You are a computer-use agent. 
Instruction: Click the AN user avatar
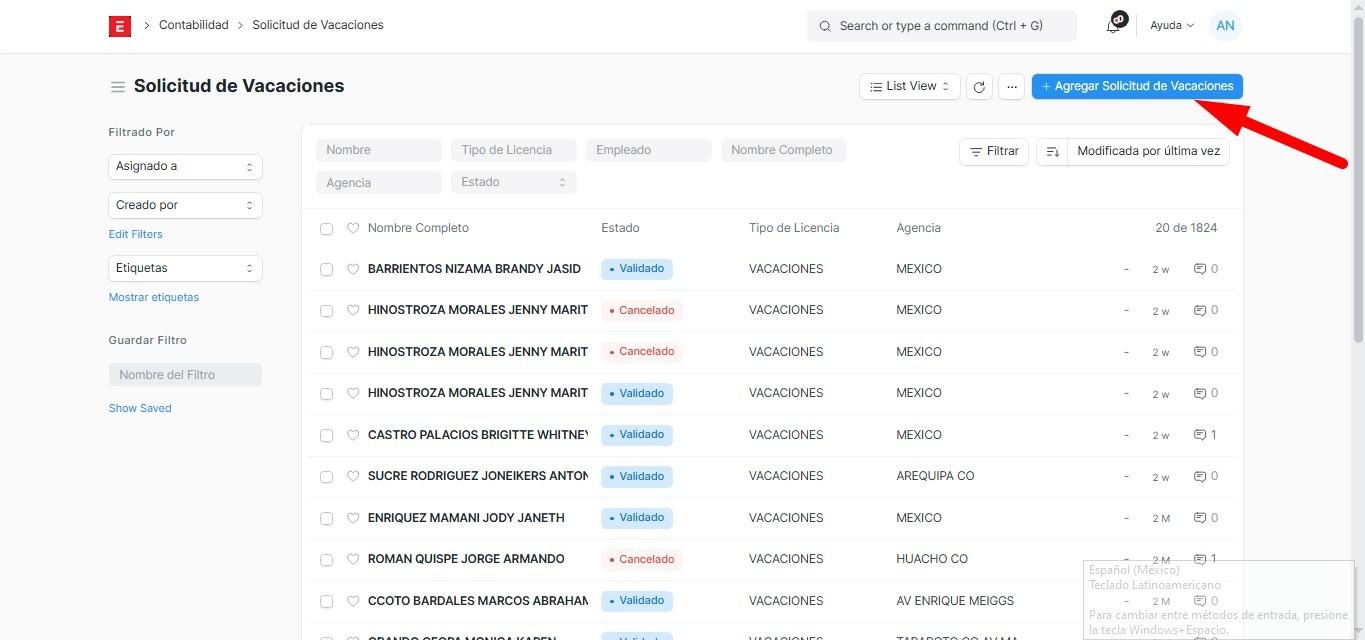pos(1225,26)
